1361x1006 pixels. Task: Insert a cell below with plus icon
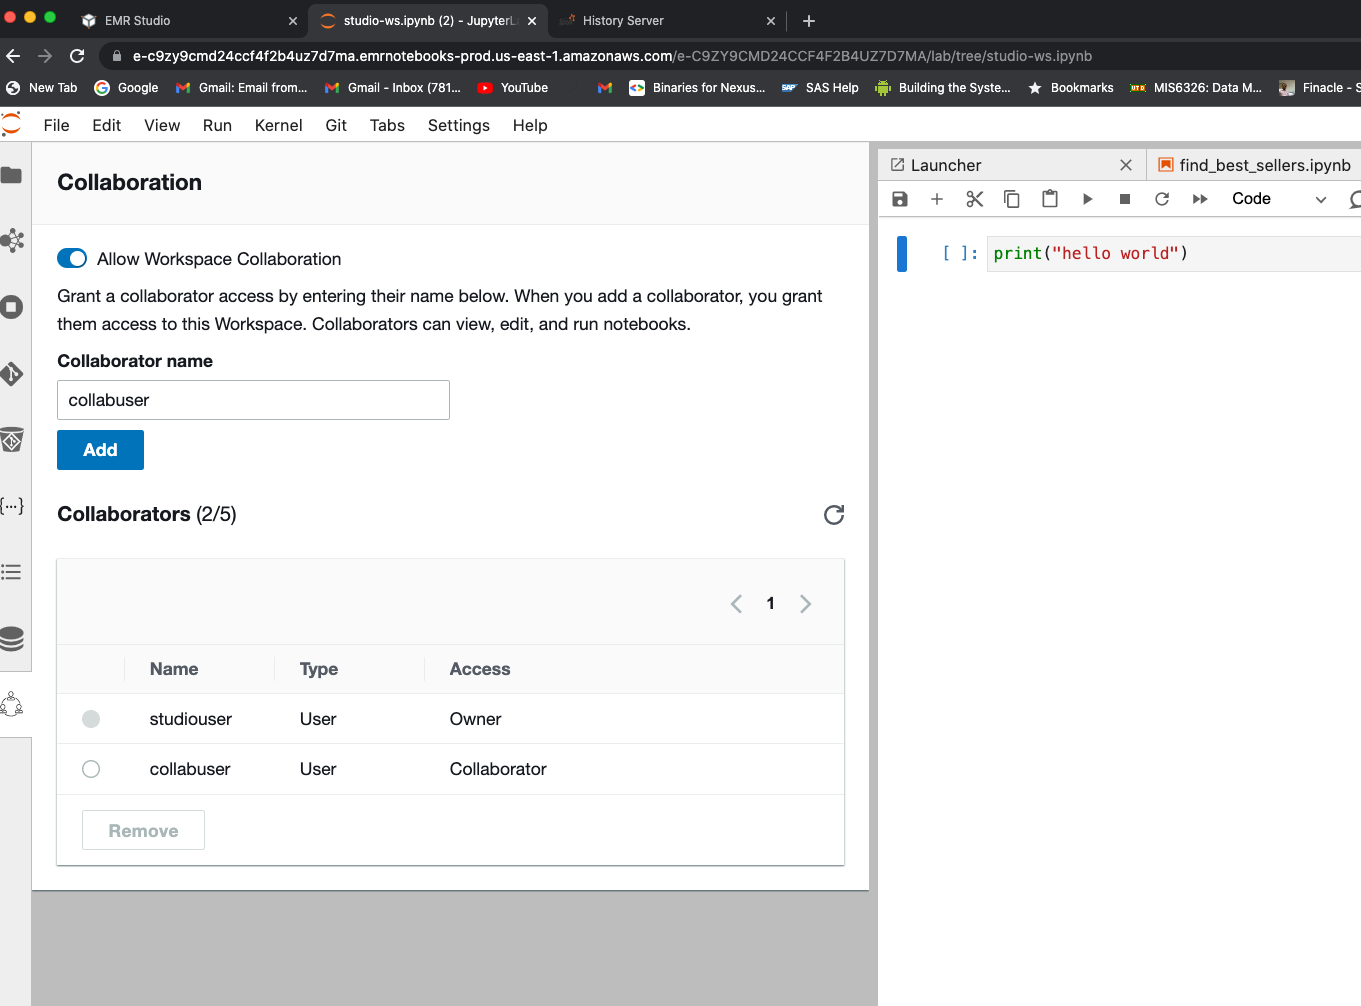[937, 199]
